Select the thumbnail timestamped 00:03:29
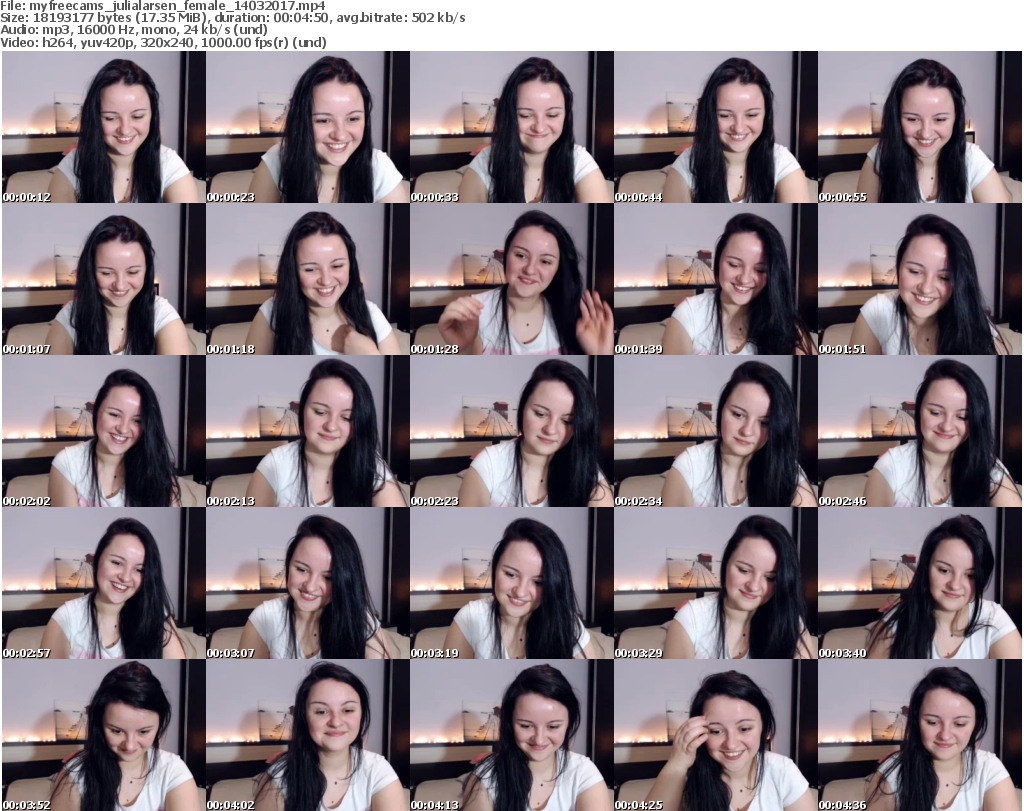 coord(716,583)
